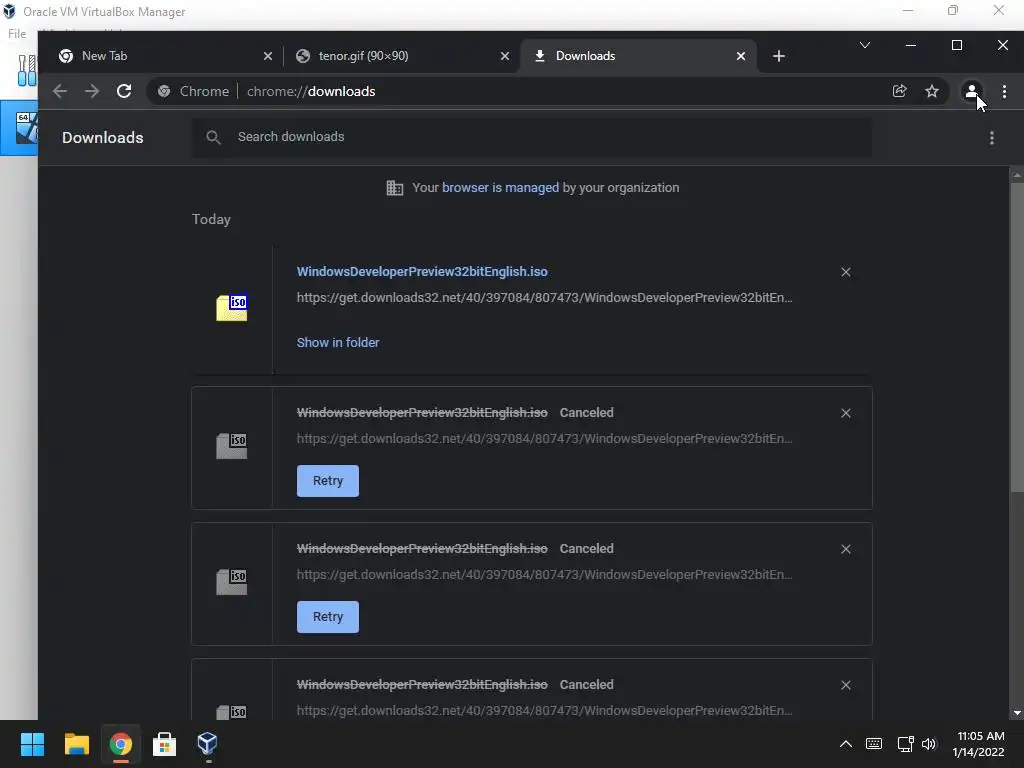Close the tenor.gif tab
The height and width of the screenshot is (768, 1024).
click(x=505, y=56)
